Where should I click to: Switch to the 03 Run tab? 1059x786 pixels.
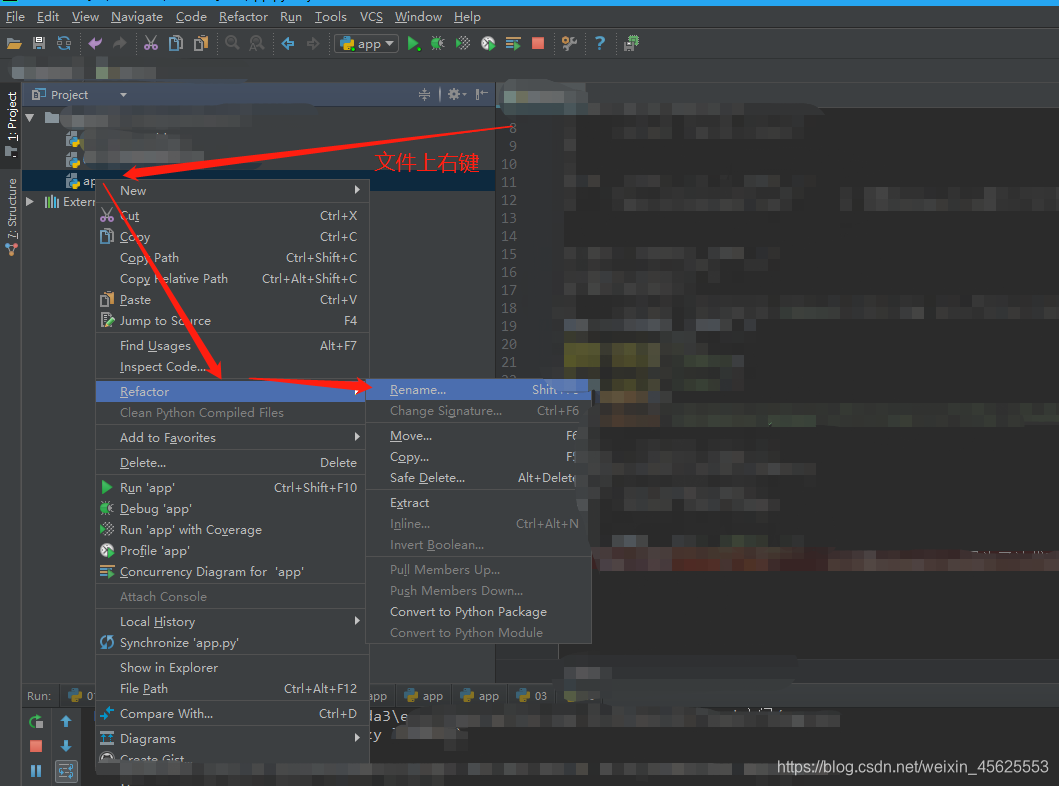[x=532, y=696]
